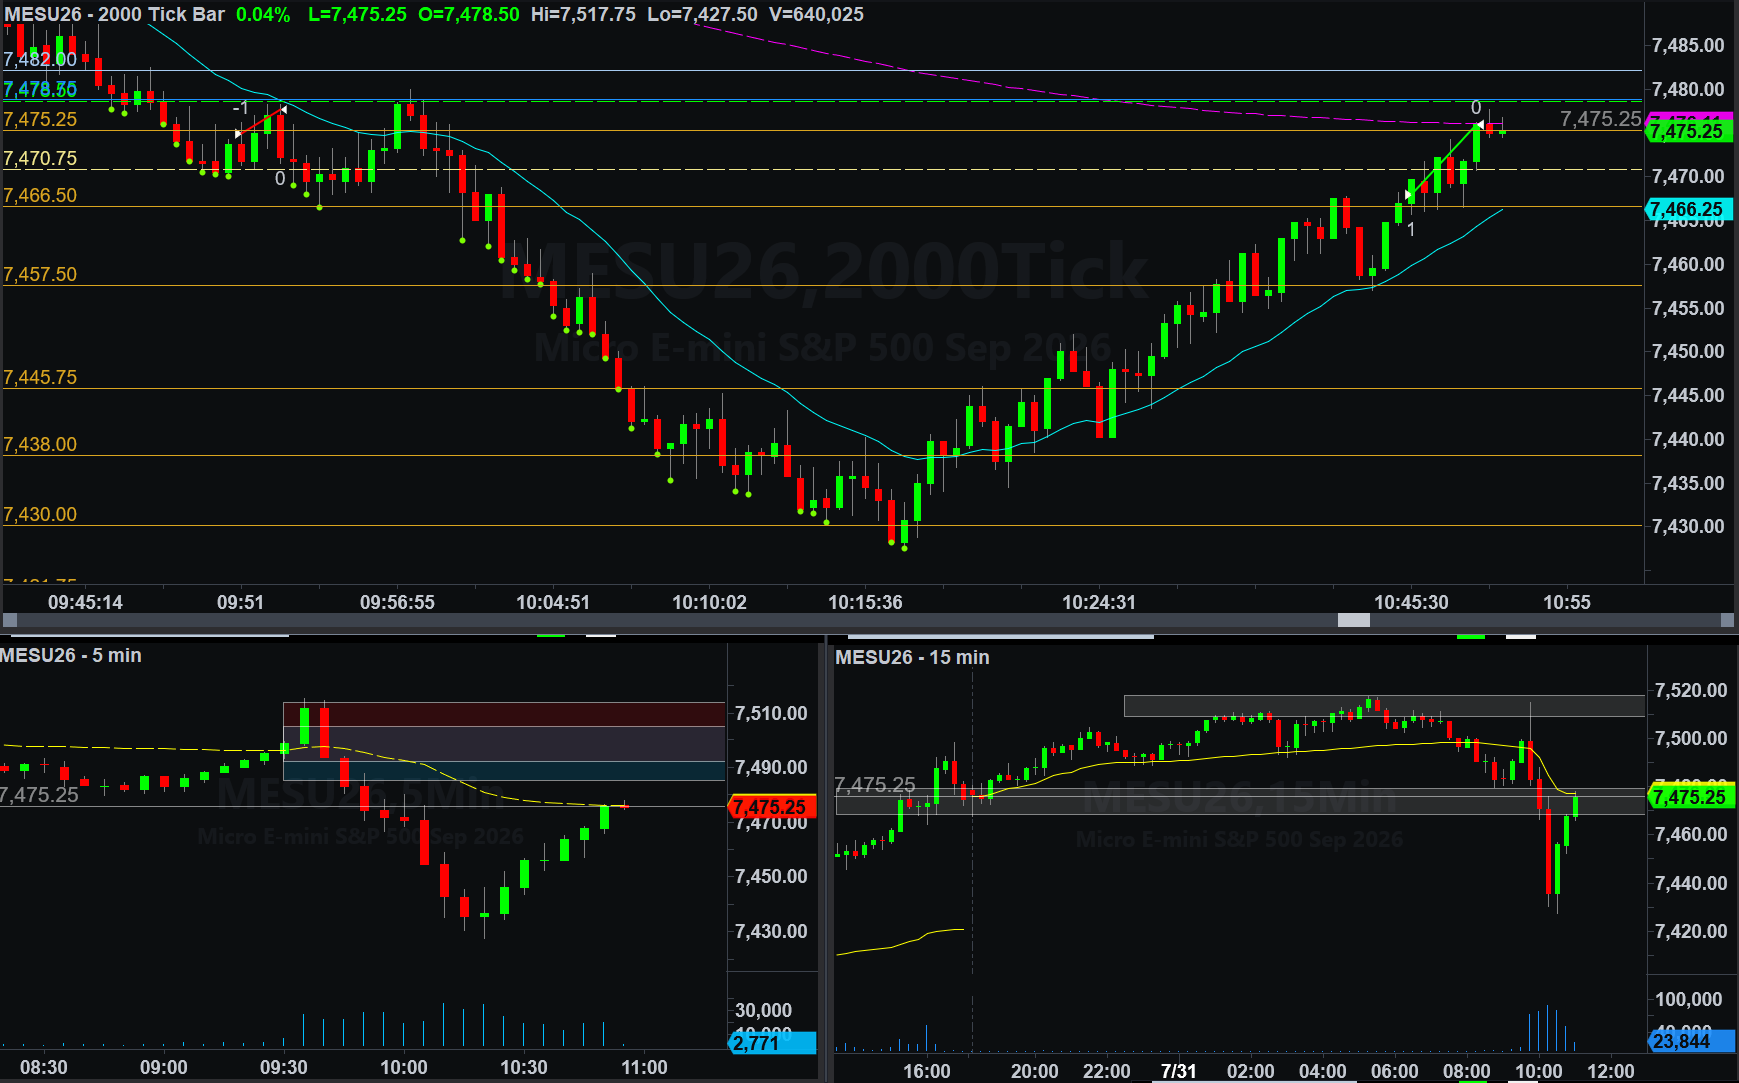Click the gray 7,475.25 label on 15 min chart
Viewport: 1739px width, 1083px height.
[875, 785]
